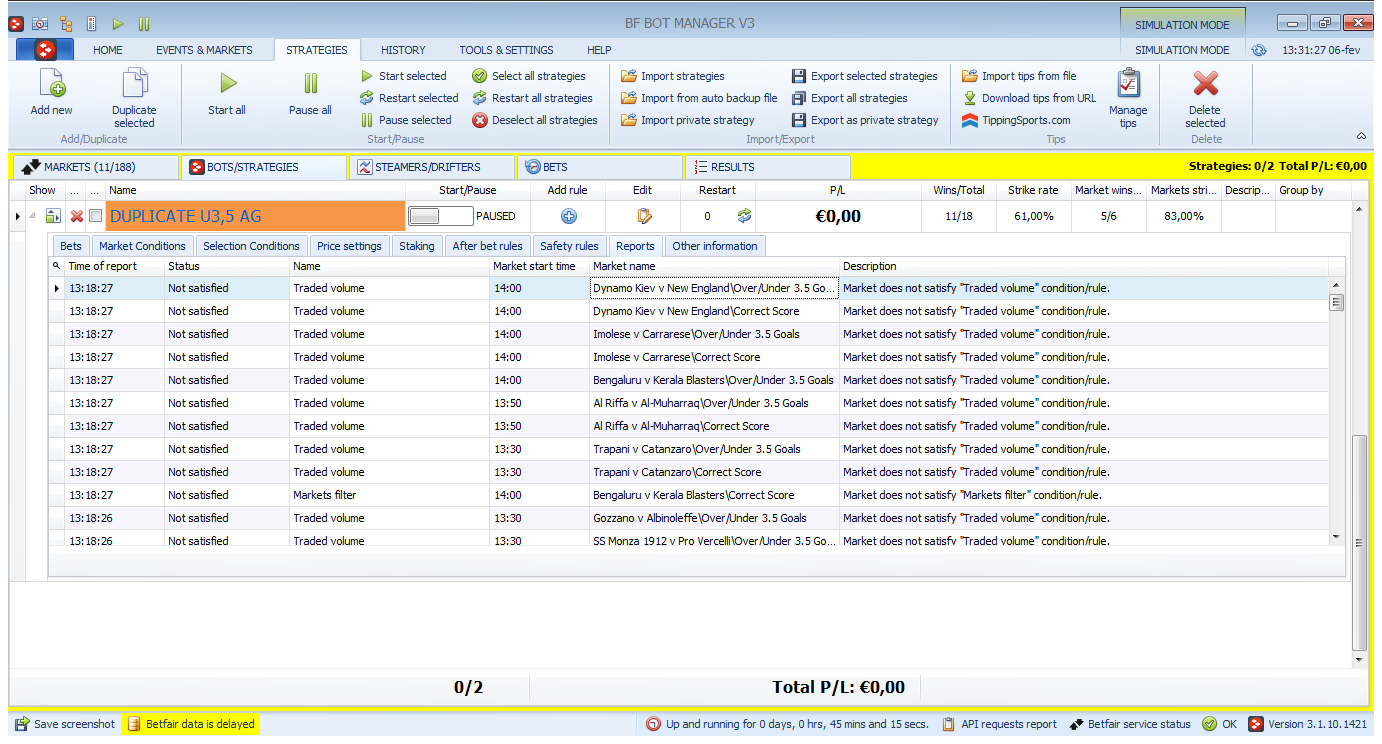Open the Selection Conditions sub-tab
Screen dimensions: 1382x744
tap(251, 246)
